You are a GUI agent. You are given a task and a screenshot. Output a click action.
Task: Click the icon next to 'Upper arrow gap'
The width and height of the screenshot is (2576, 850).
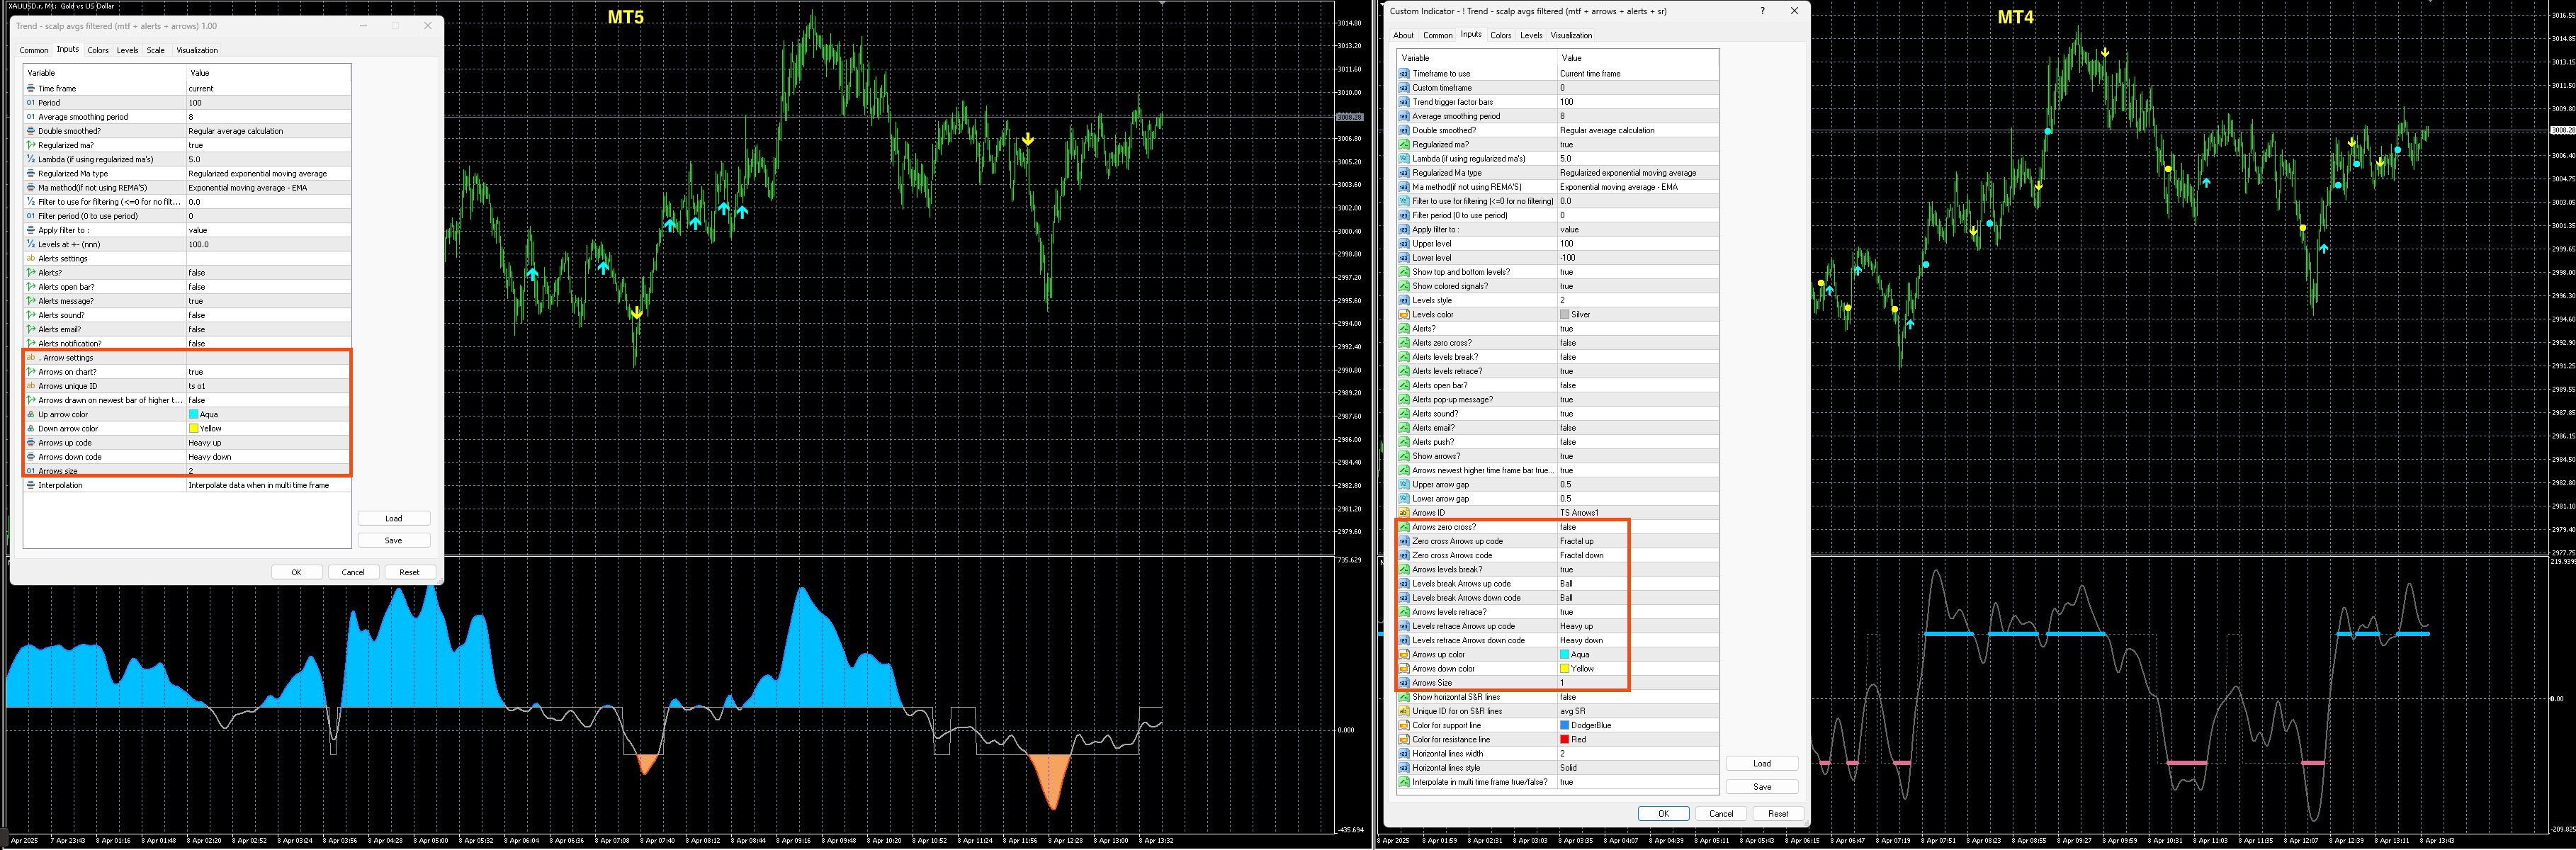[1404, 484]
